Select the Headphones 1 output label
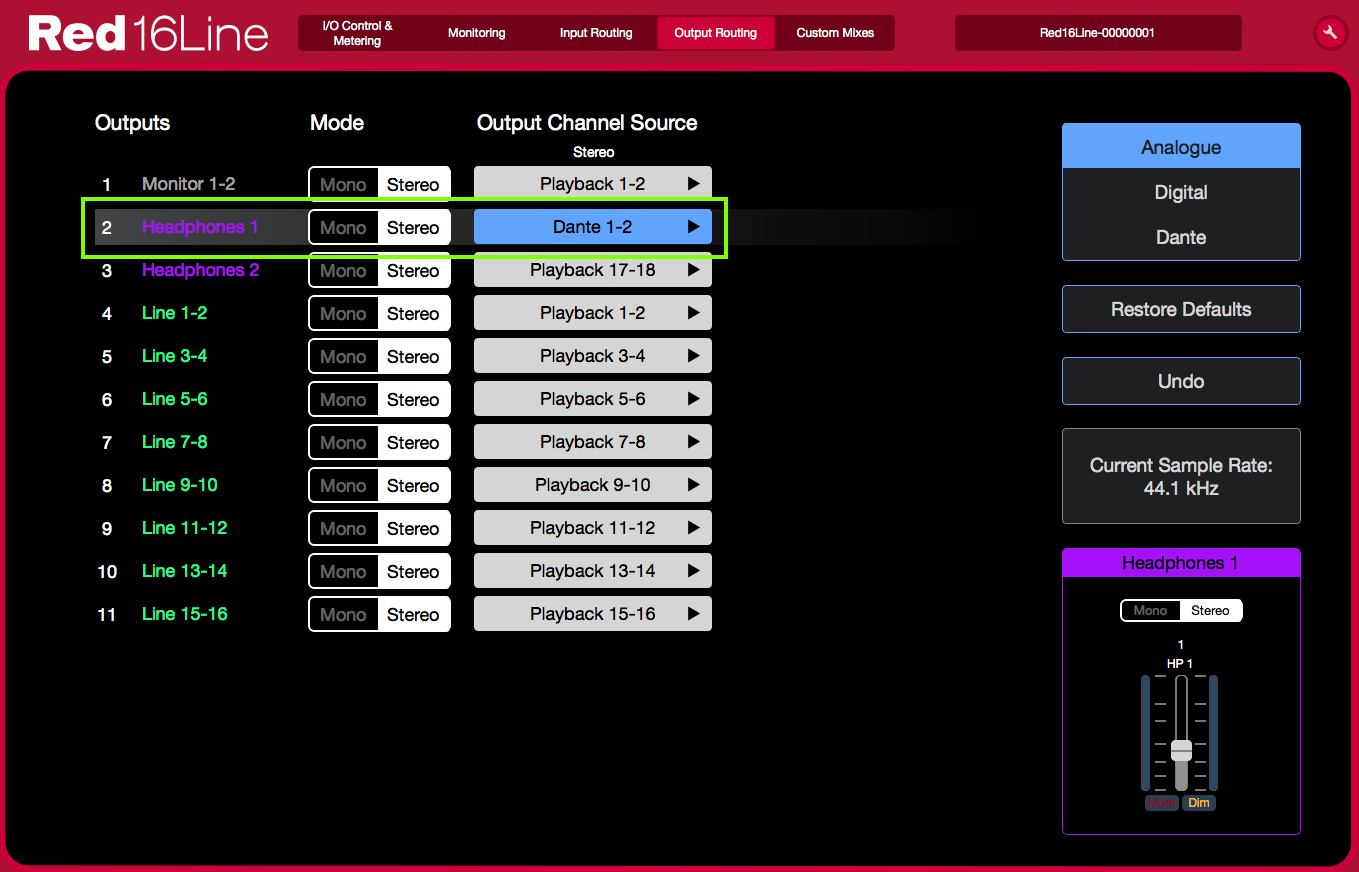Screen dimensions: 1359x872 pos(200,227)
